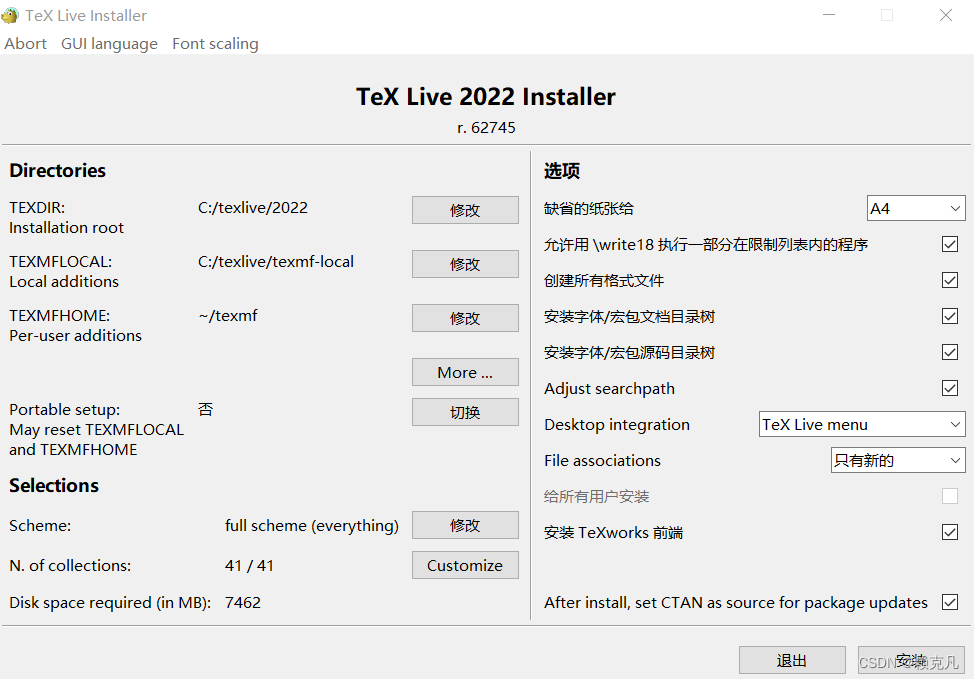Uncheck the CTAN package updates option
This screenshot has height=679, width=974.
949,602
